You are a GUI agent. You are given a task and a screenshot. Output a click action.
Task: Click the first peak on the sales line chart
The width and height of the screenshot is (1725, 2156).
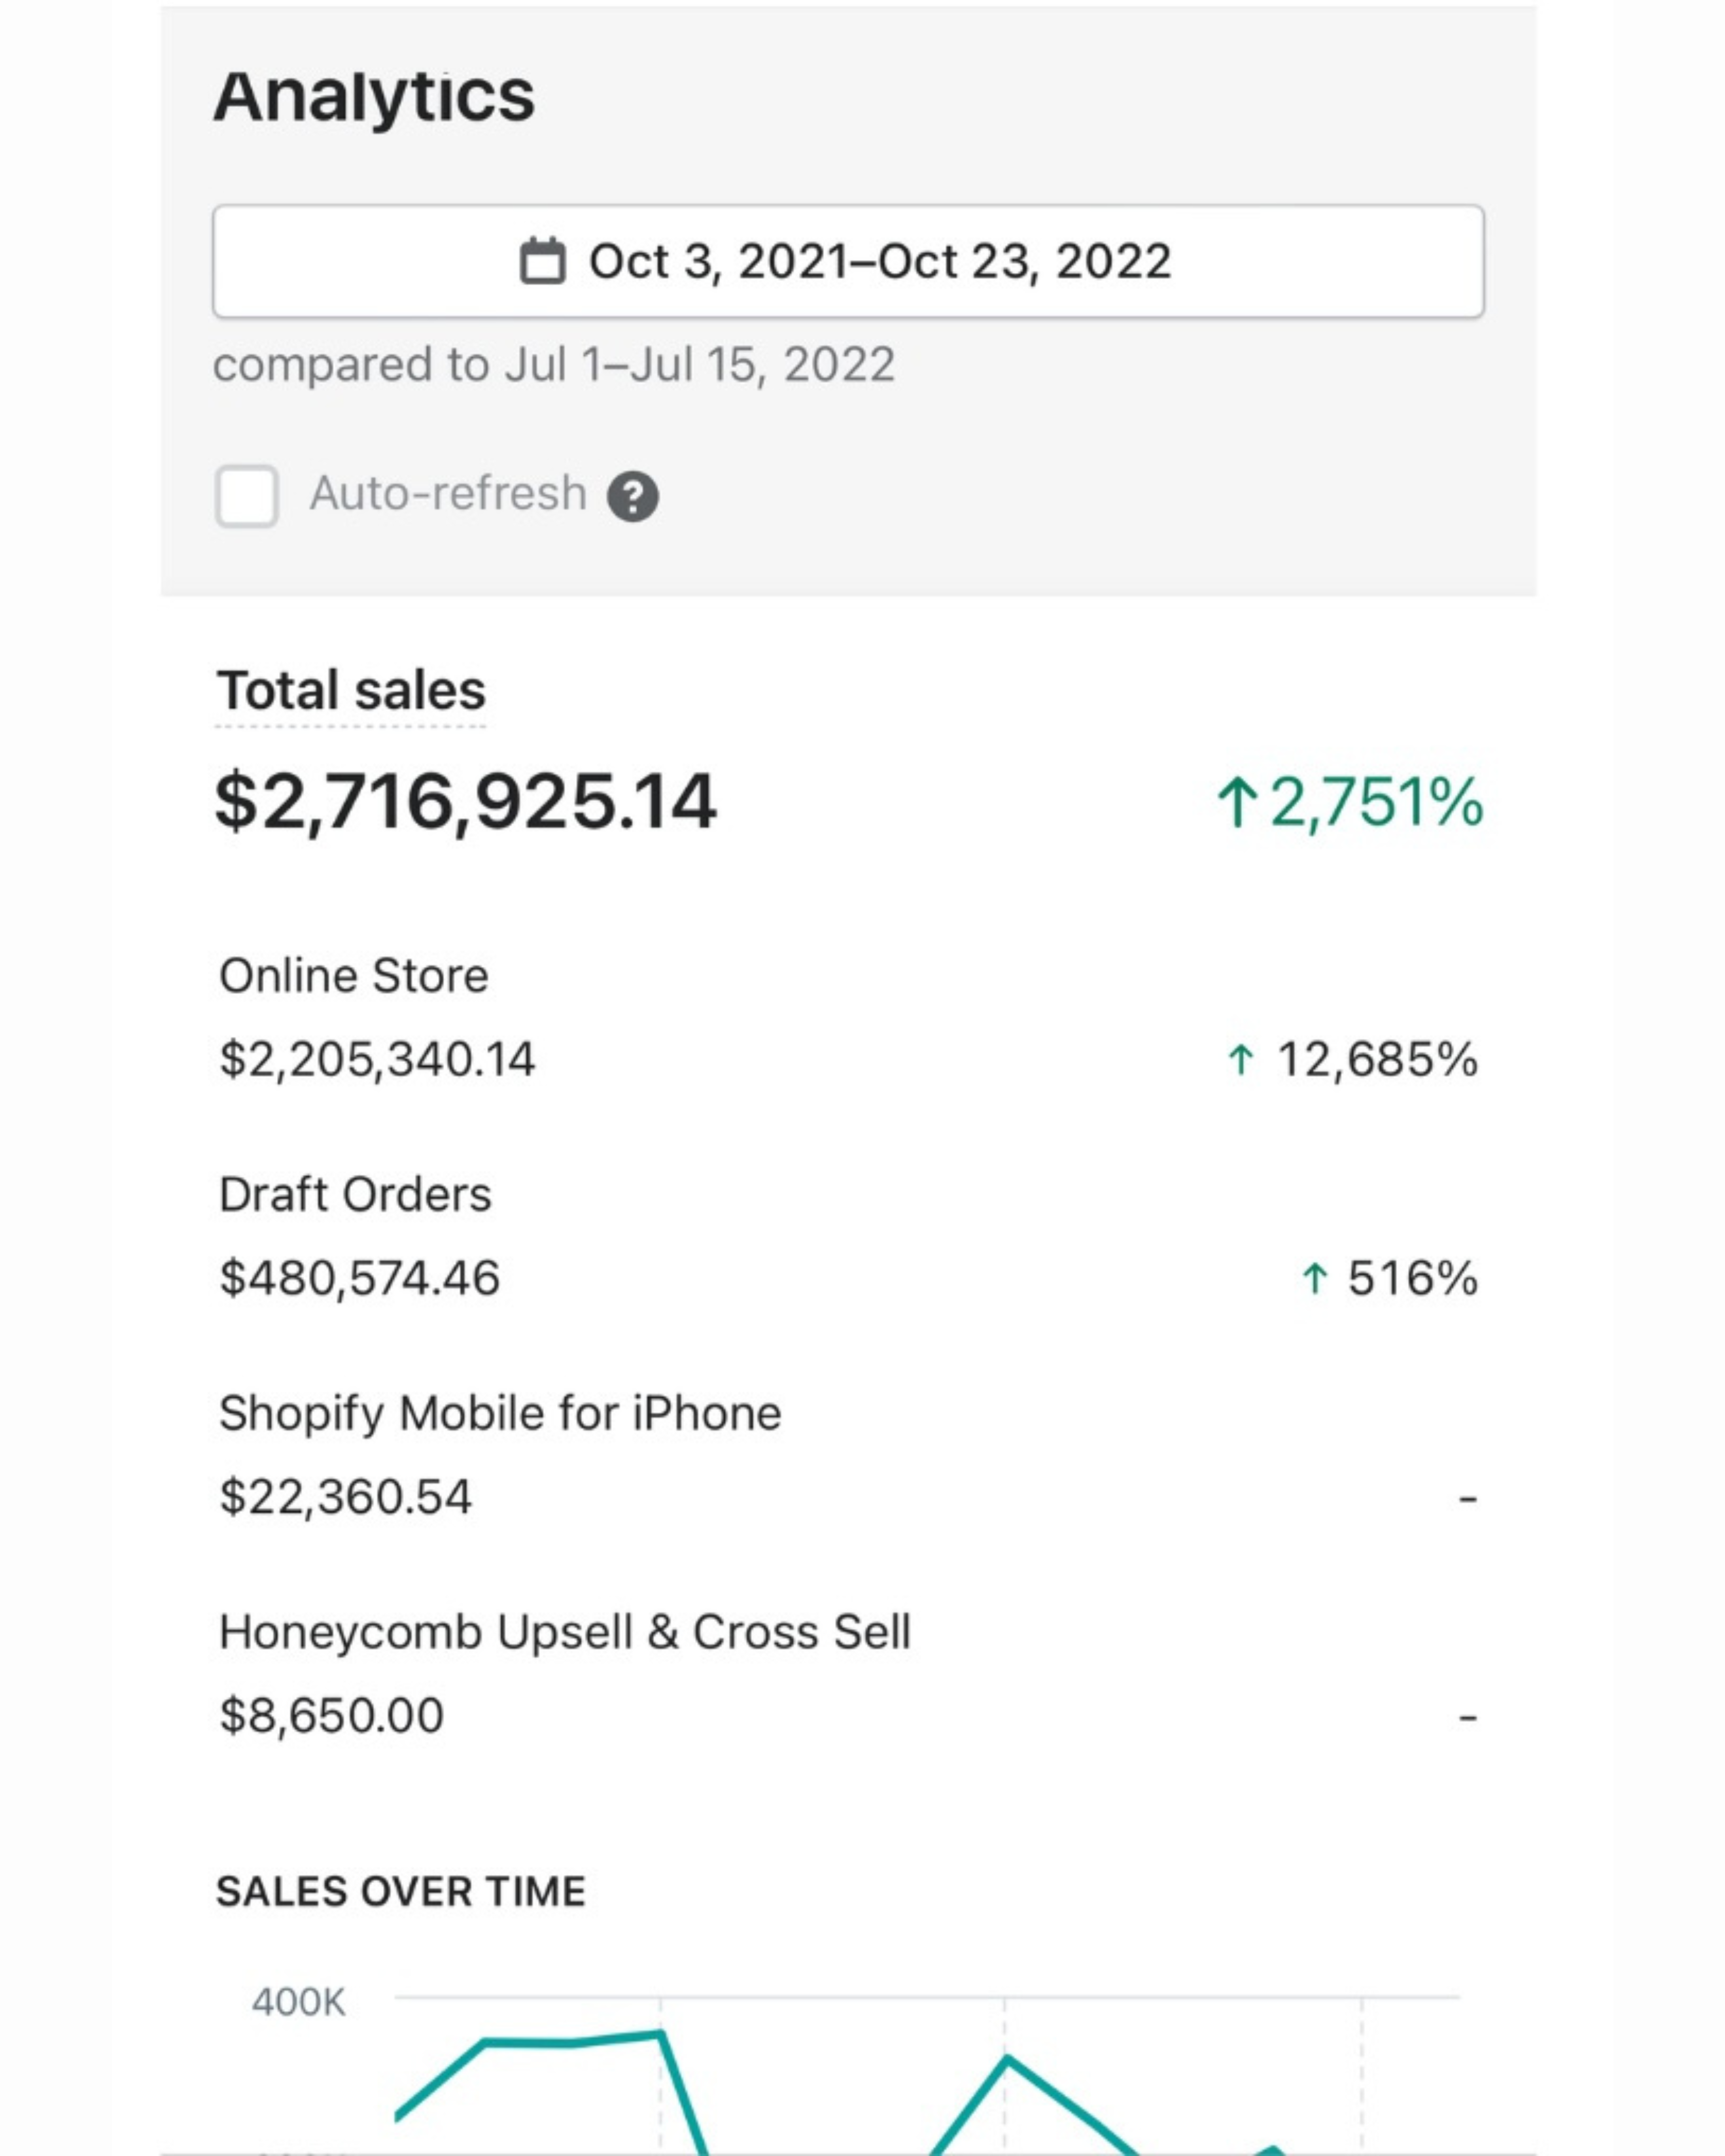(x=660, y=2032)
